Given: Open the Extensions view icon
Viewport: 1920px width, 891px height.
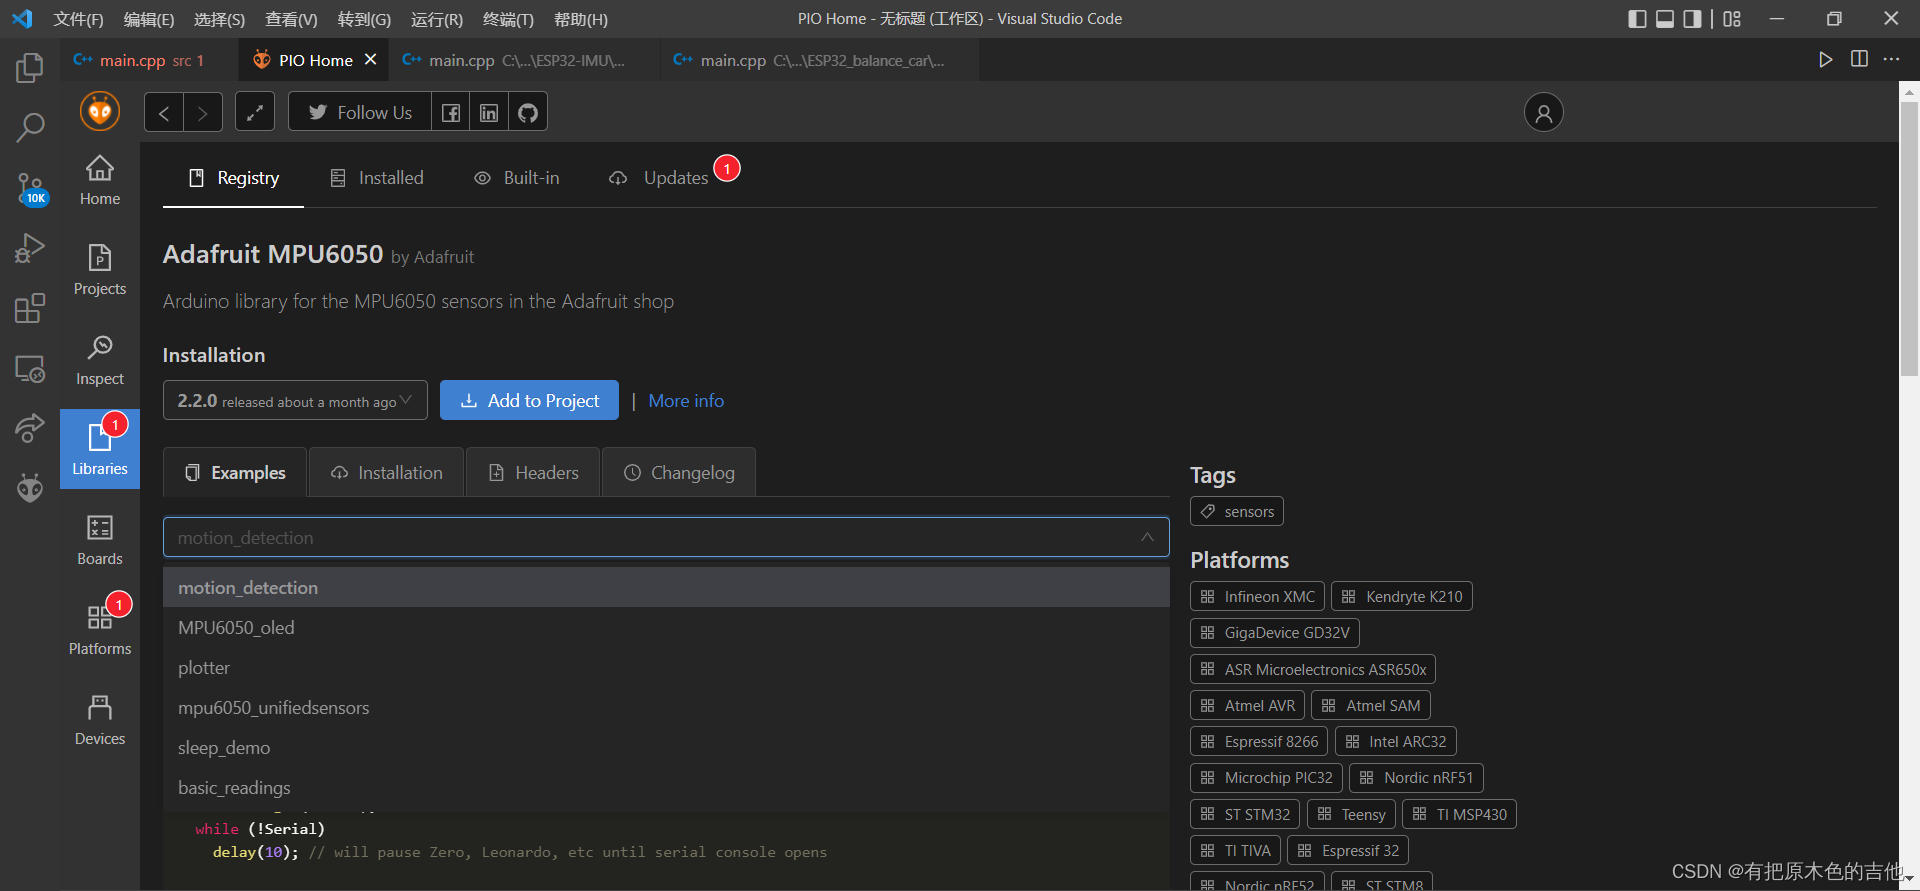Looking at the screenshot, I should point(30,307).
